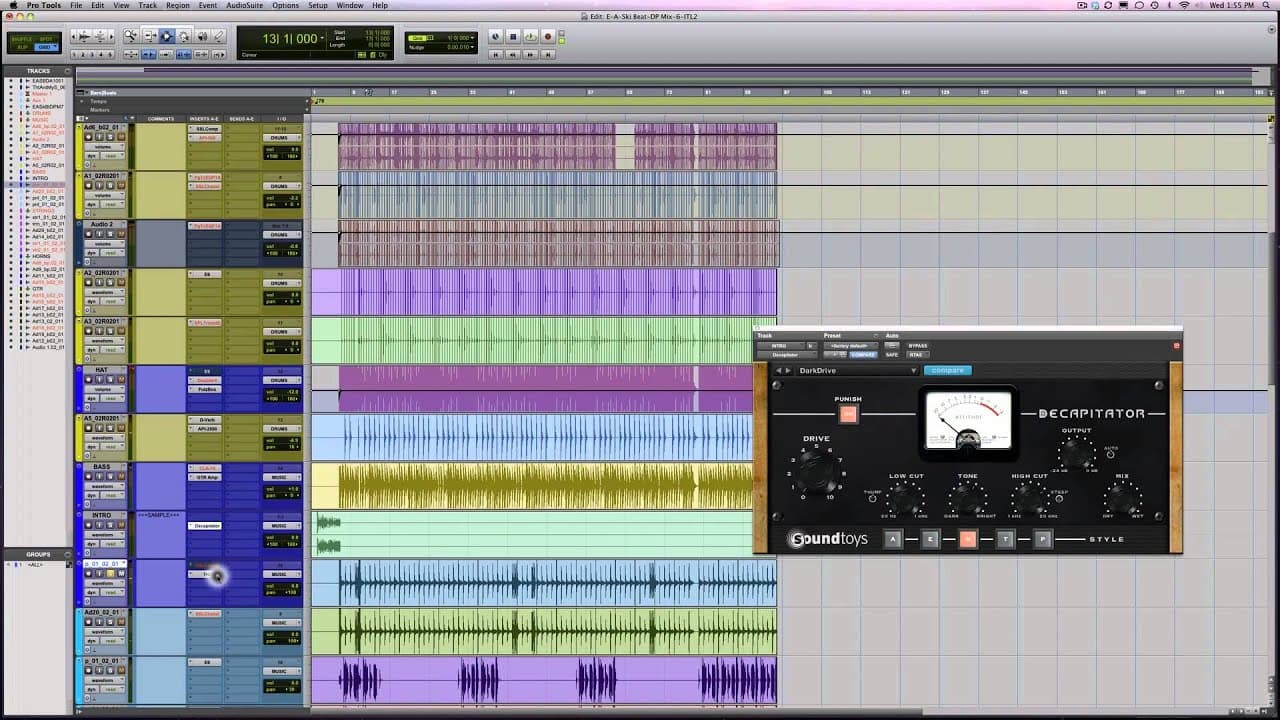
Task: Pick the Pencil tool
Action: 219,37
